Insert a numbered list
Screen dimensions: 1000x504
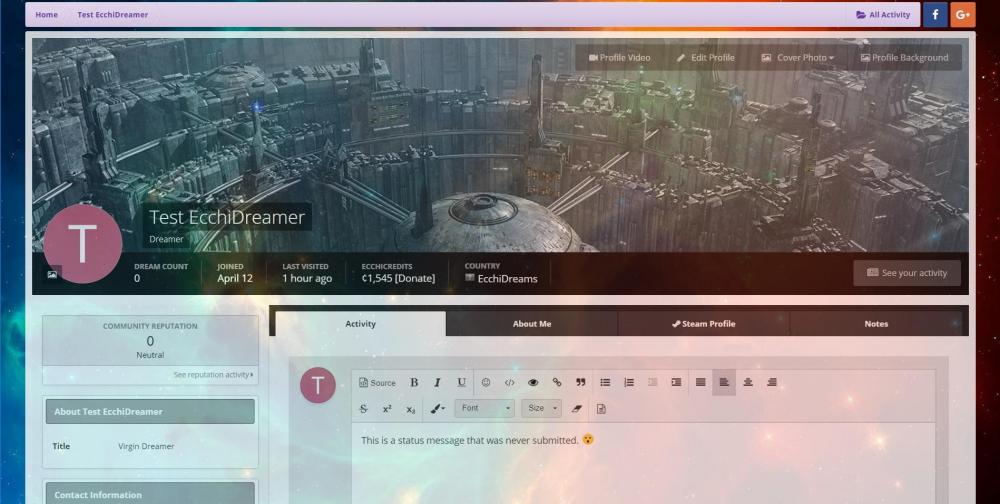coord(629,383)
